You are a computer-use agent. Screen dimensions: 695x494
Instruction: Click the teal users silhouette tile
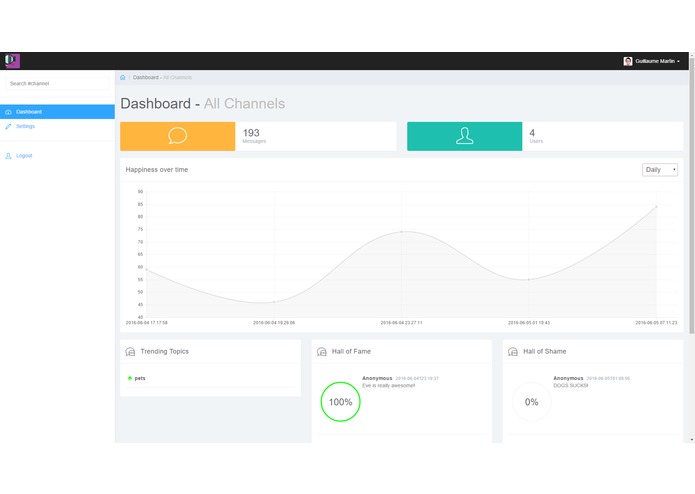465,136
